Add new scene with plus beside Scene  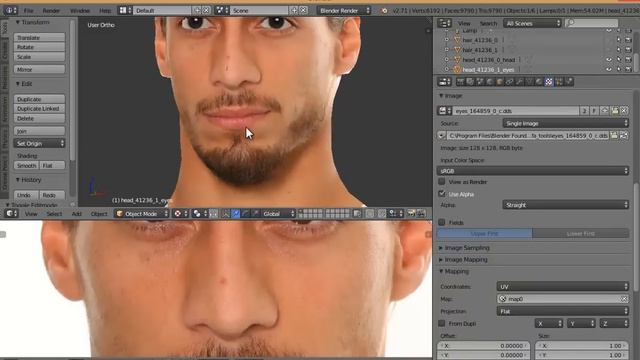294,10
